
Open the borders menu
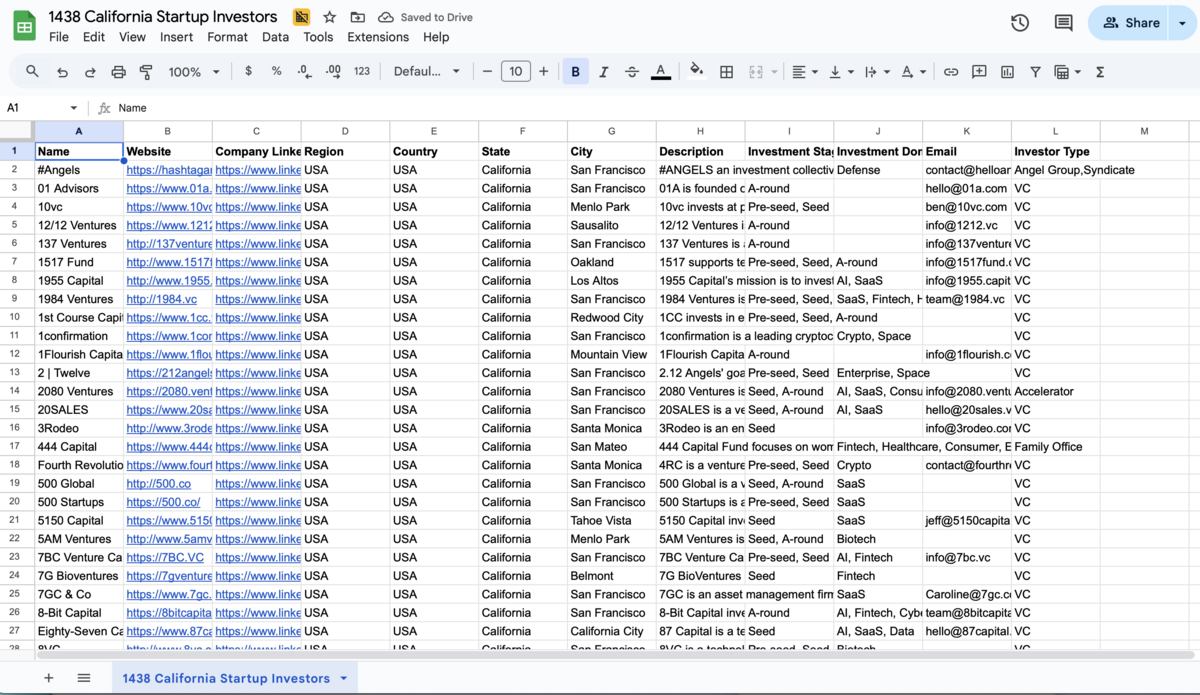click(726, 72)
